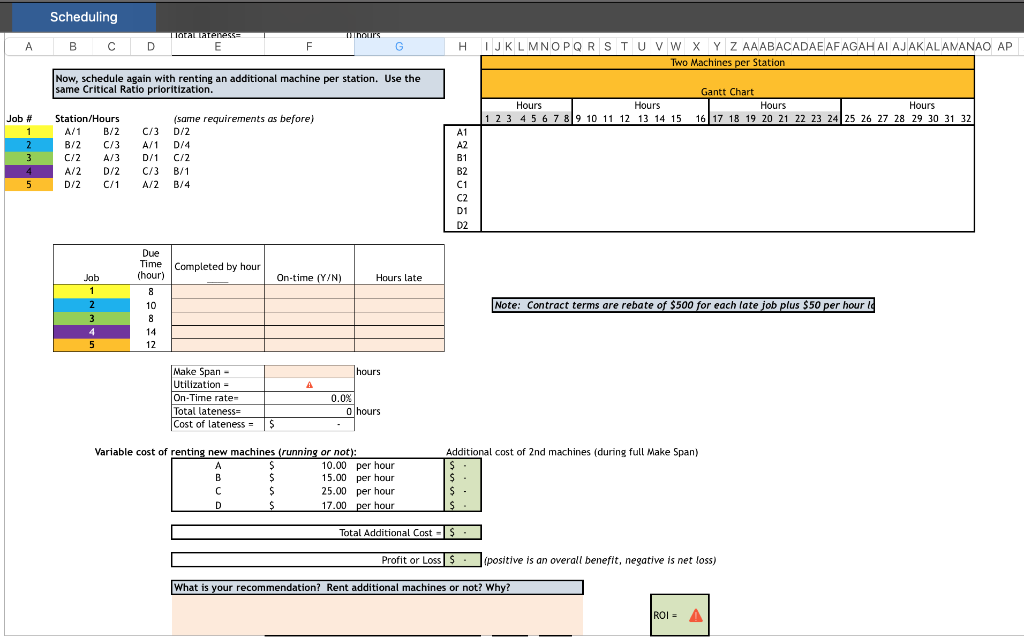Image resolution: width=1024 pixels, height=637 pixels.
Task: Click the Make Span value cell
Action: (309, 371)
